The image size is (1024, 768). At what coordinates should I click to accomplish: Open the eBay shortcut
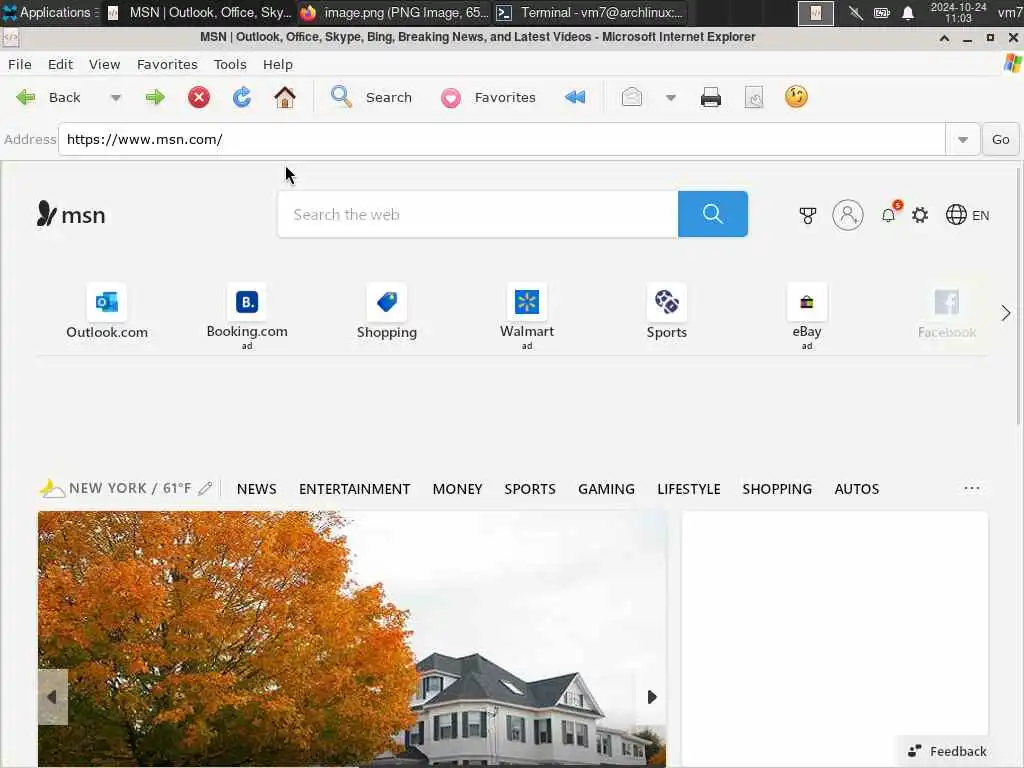tap(807, 316)
